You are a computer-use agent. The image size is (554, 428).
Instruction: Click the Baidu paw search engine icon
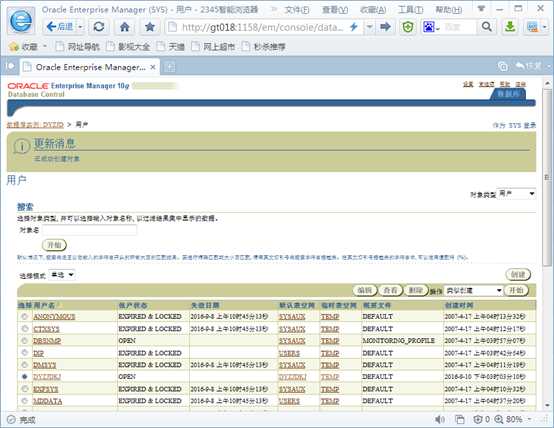[x=429, y=27]
